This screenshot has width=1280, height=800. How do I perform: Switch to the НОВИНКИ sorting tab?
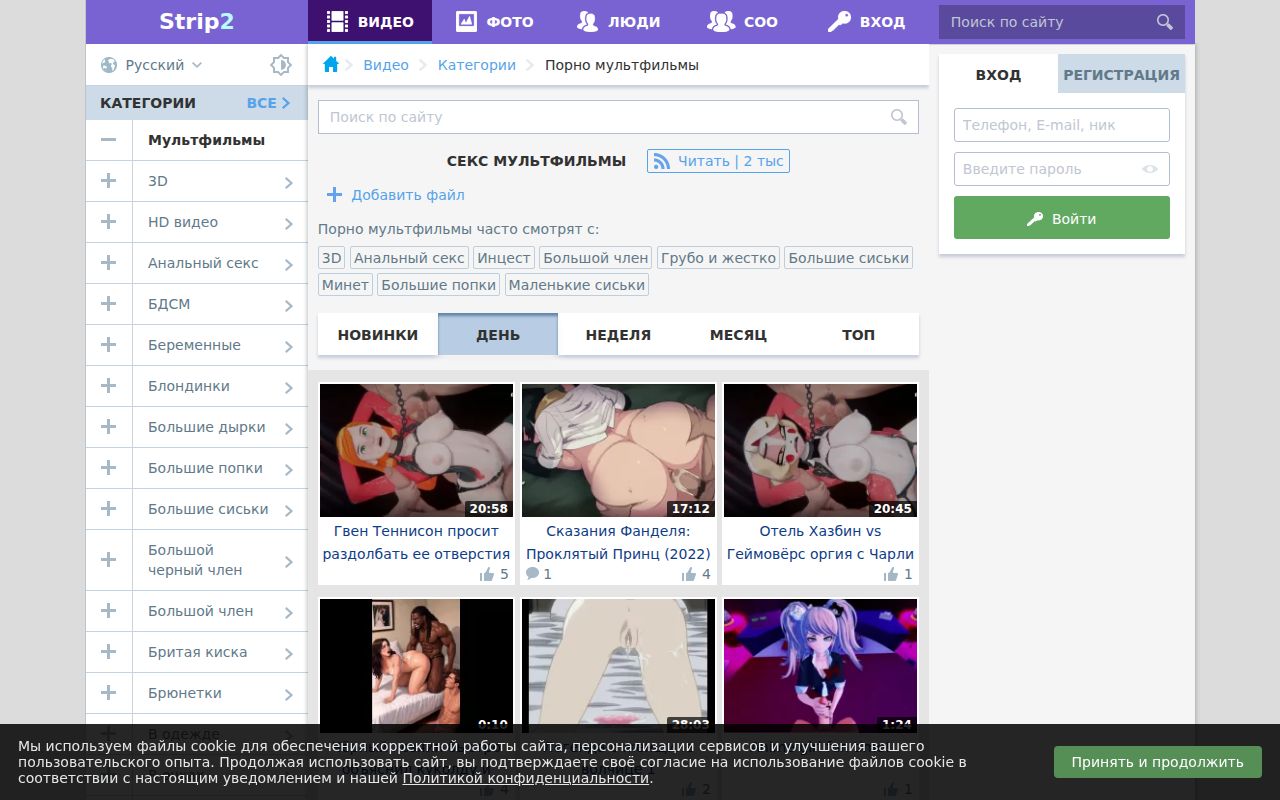pos(378,335)
